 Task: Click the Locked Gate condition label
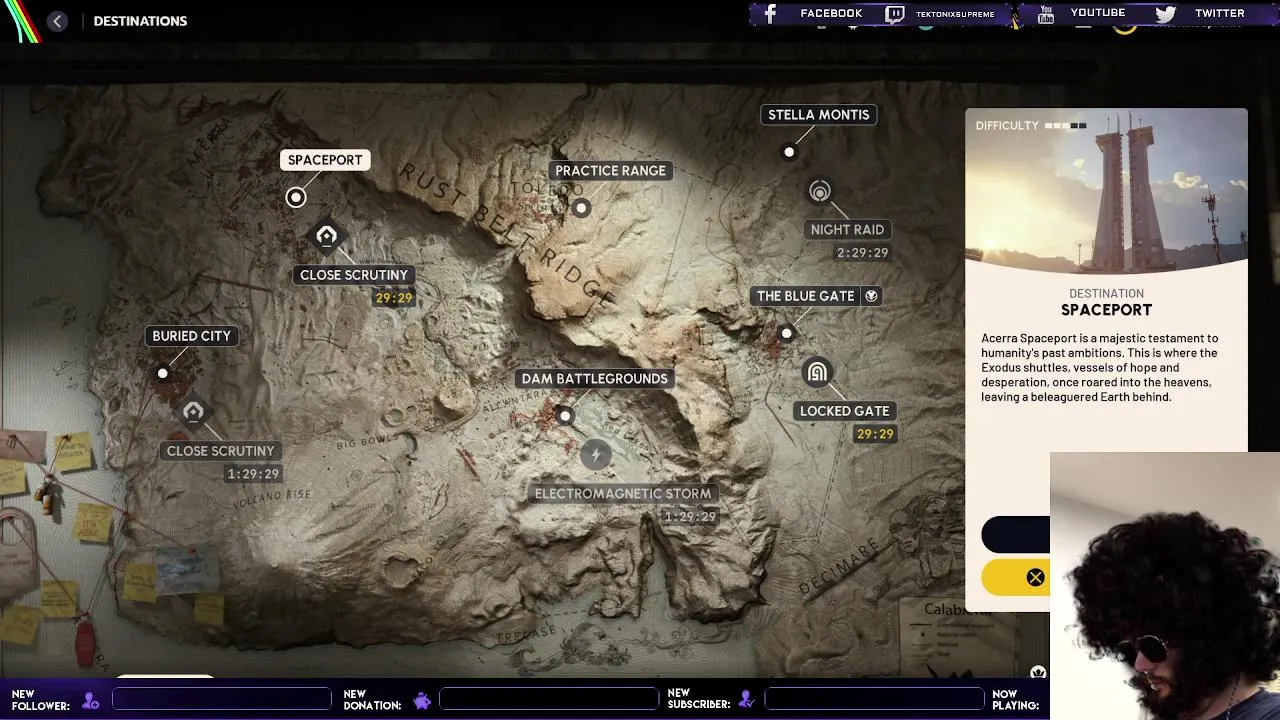pyautogui.click(x=844, y=411)
